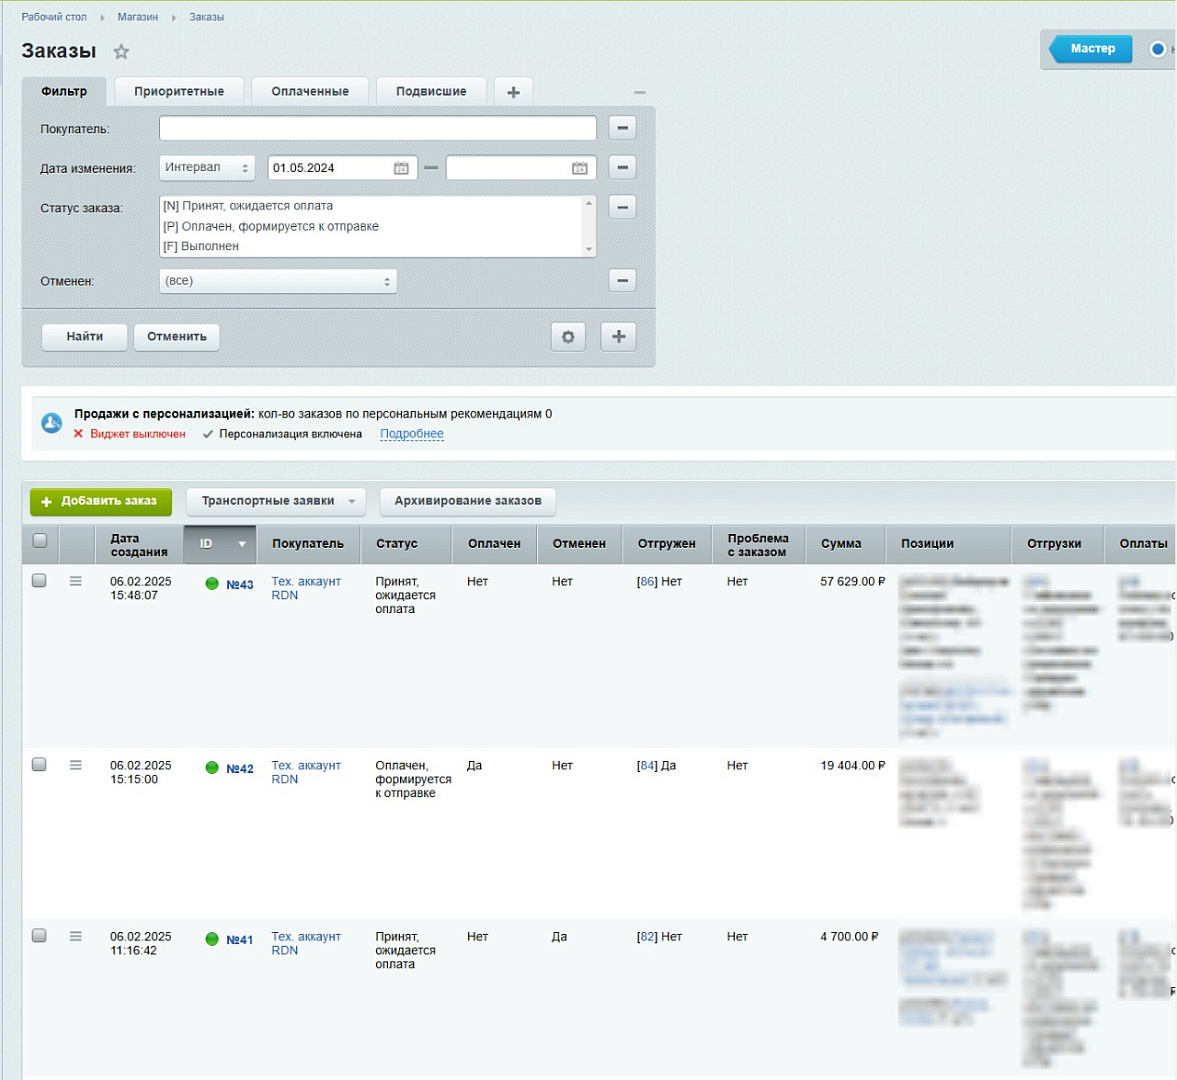1177x1080 pixels.
Task: Add Заказы page to favorites star
Action: 121,52
